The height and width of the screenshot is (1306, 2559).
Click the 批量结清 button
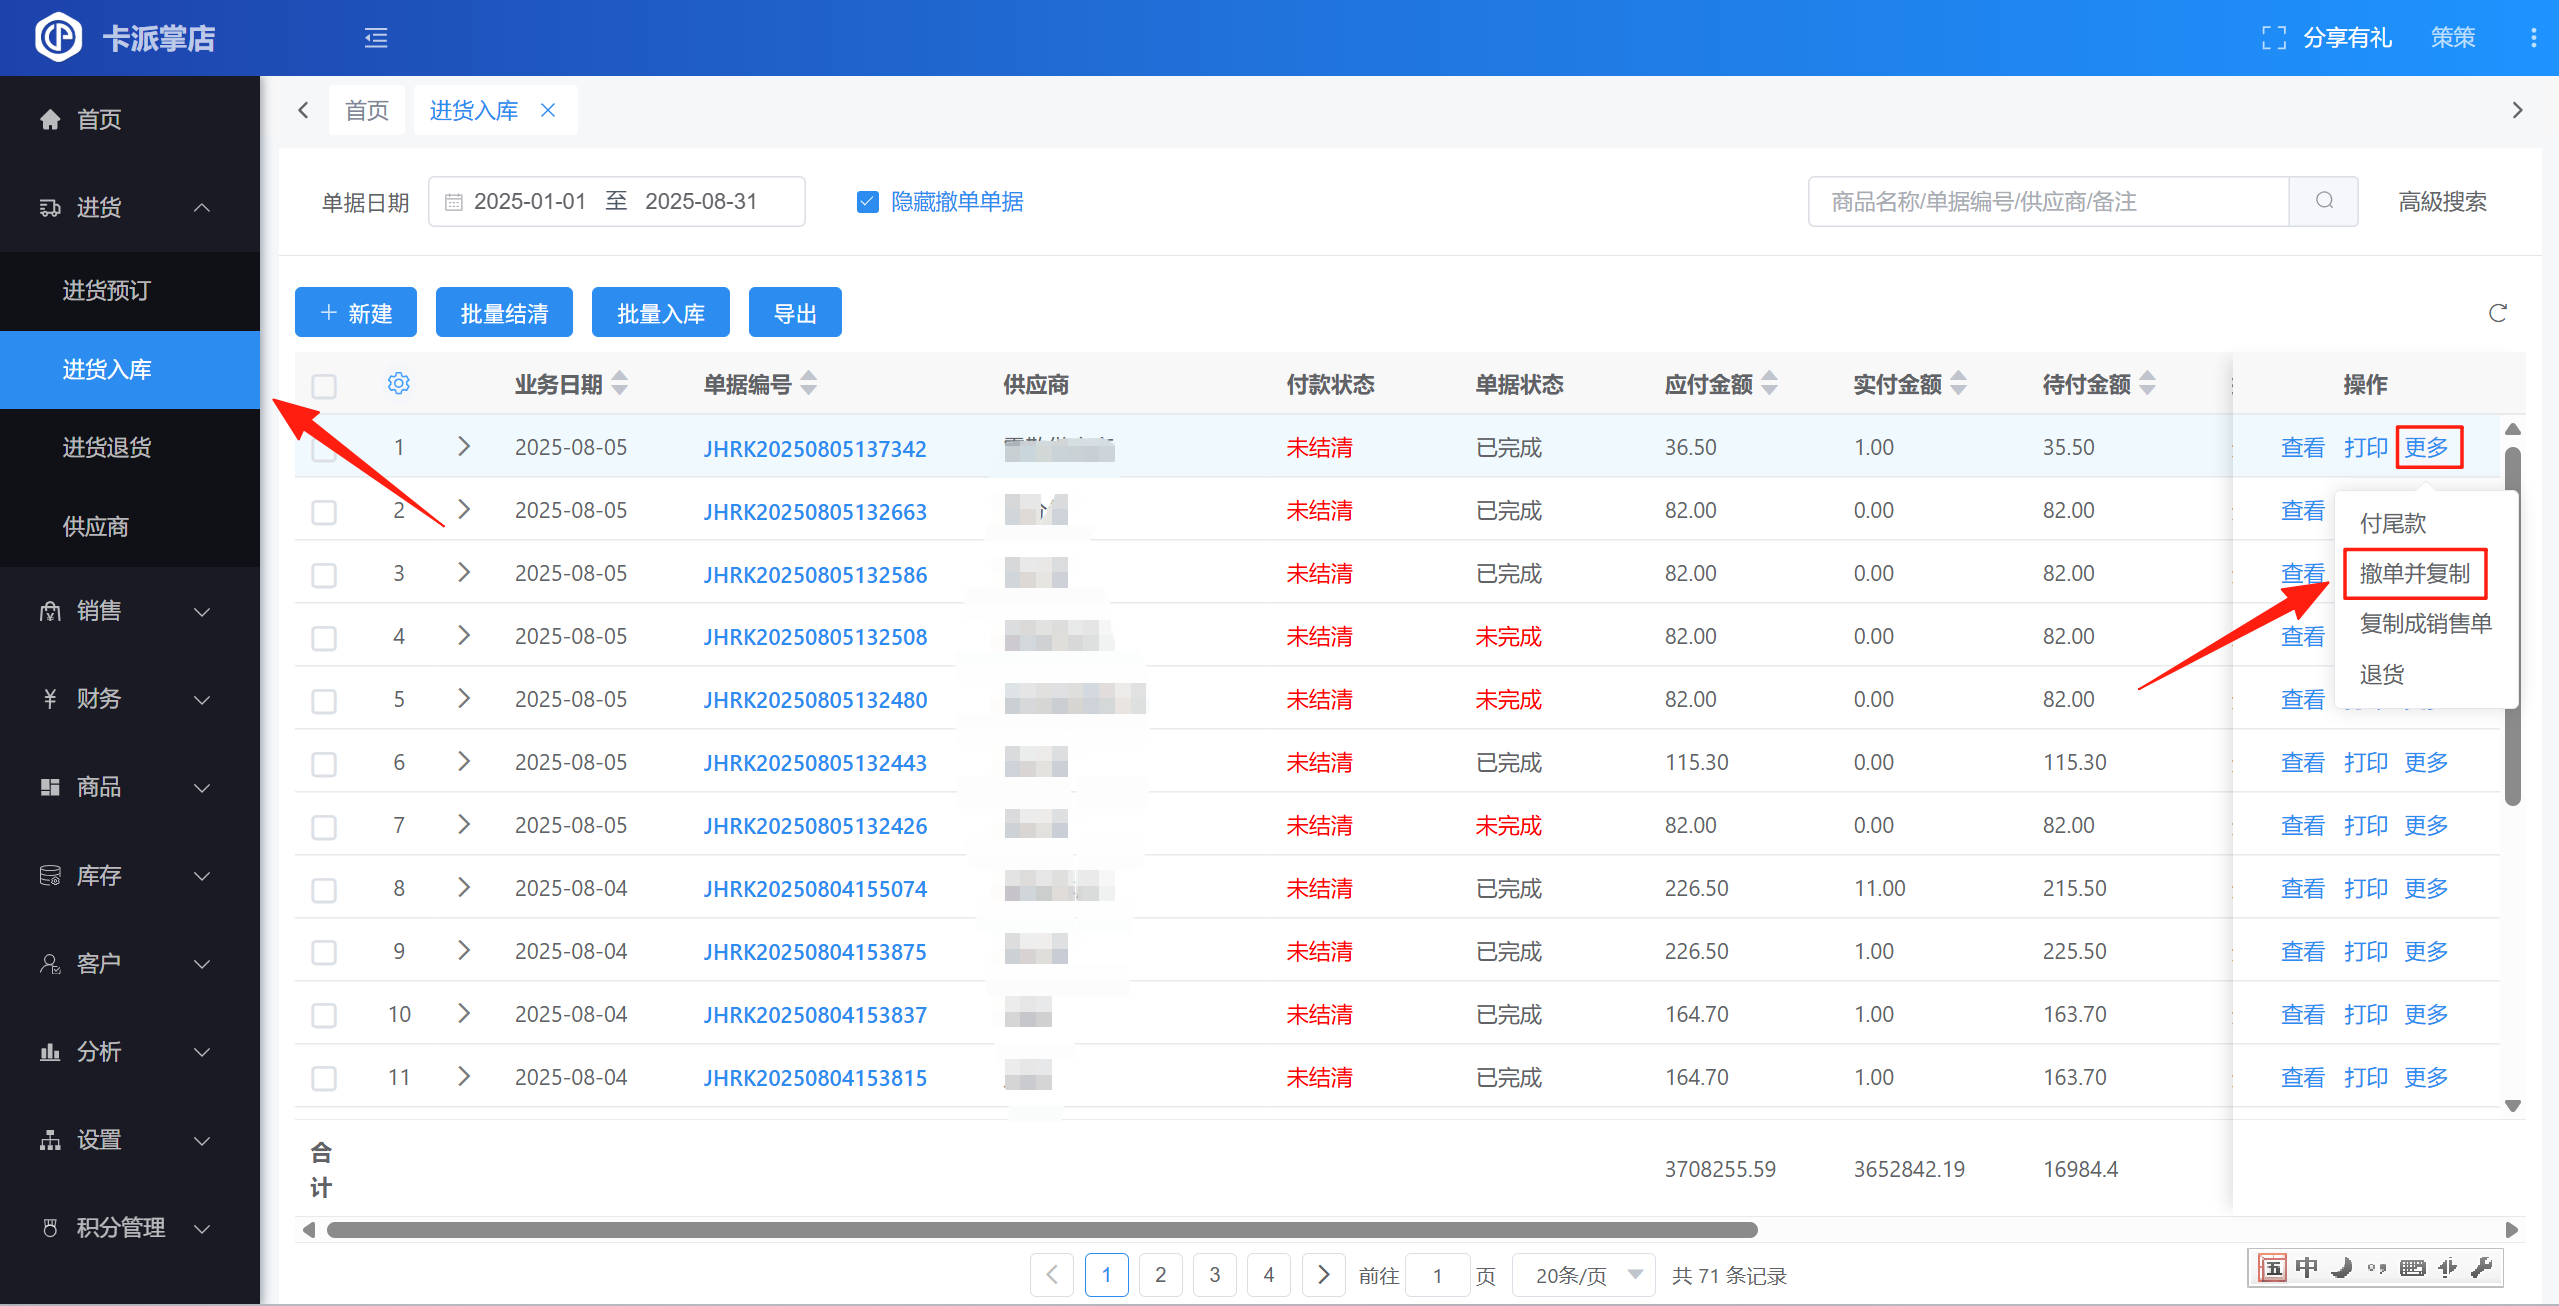[504, 313]
